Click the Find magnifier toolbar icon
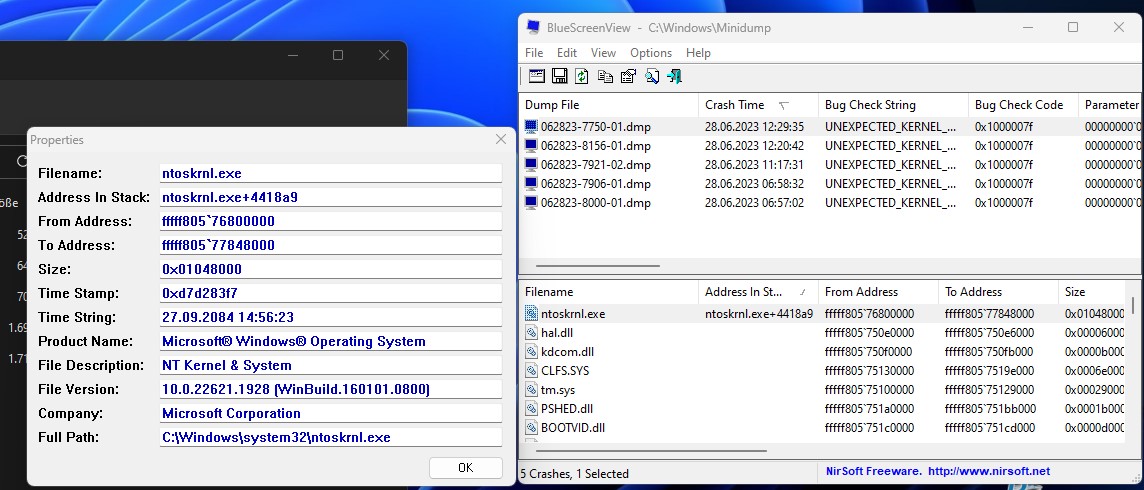The image size is (1144, 490). (652, 76)
